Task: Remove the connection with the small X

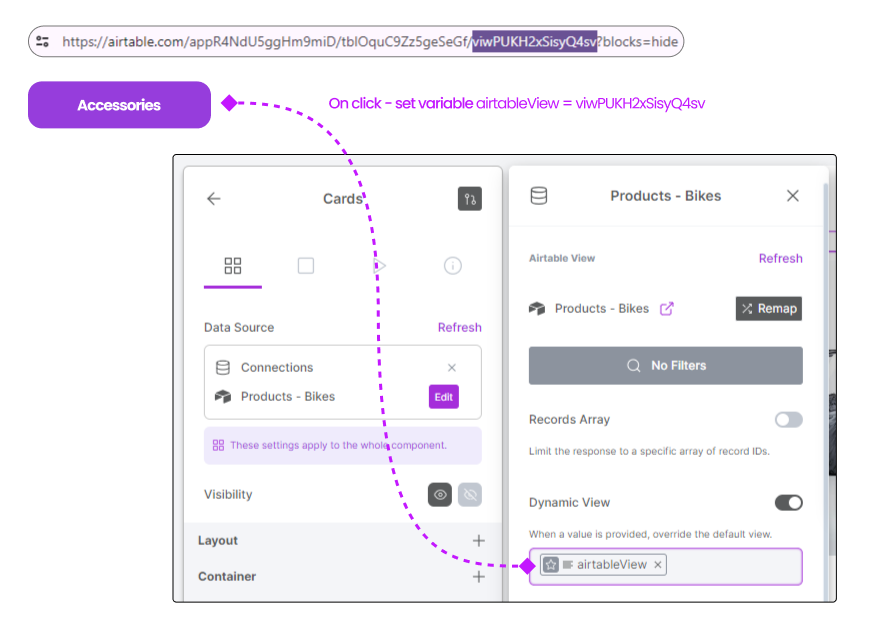Action: pyautogui.click(x=452, y=368)
